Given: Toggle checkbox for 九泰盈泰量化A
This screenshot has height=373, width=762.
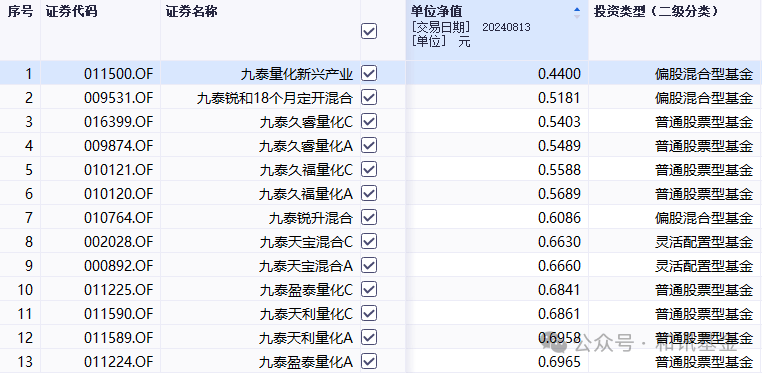Looking at the screenshot, I should [x=369, y=362].
